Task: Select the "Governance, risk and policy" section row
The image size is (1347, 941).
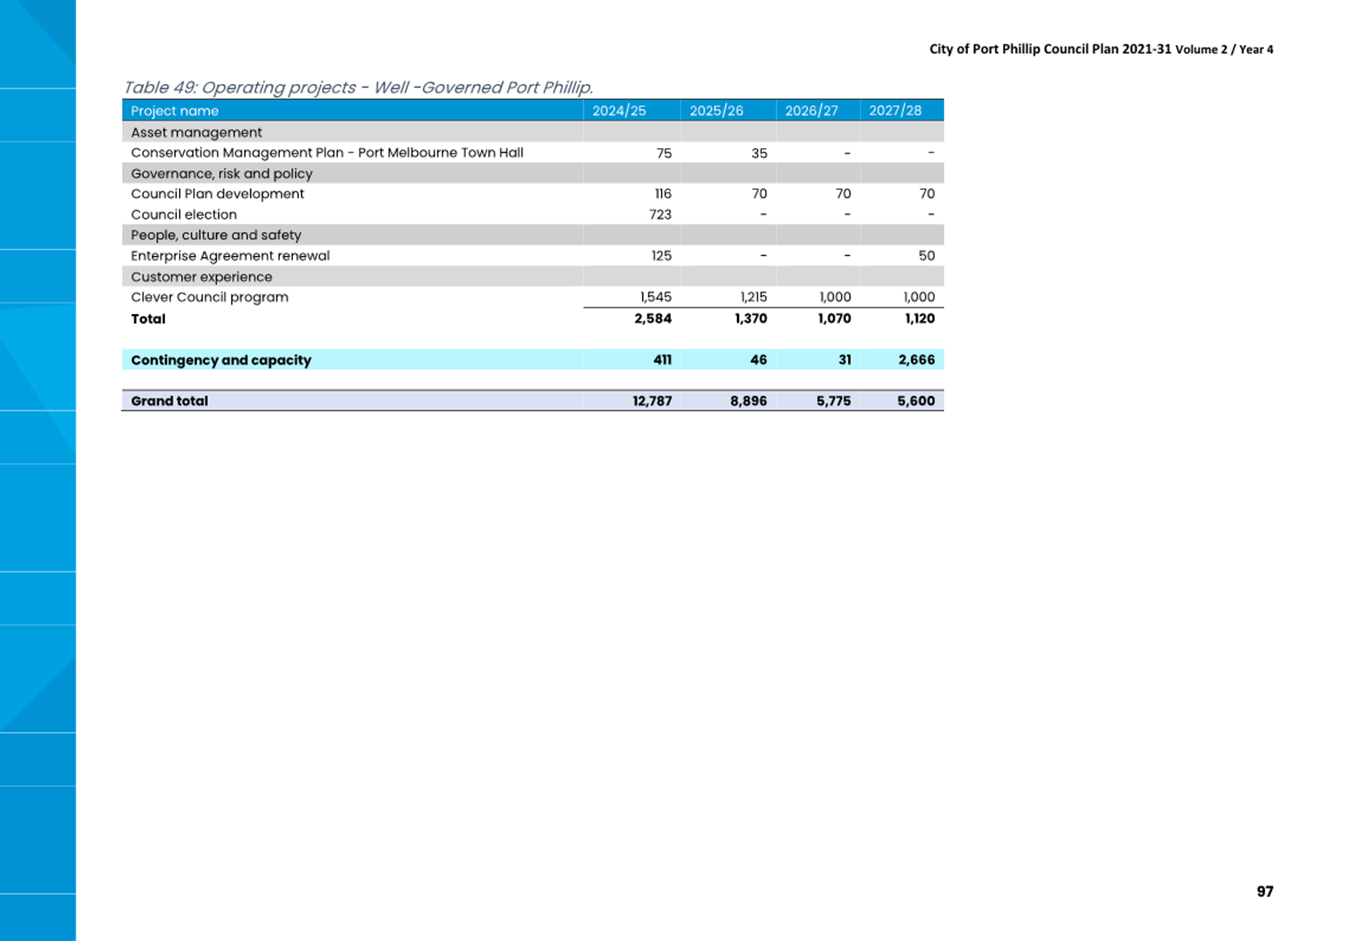Action: 533,173
